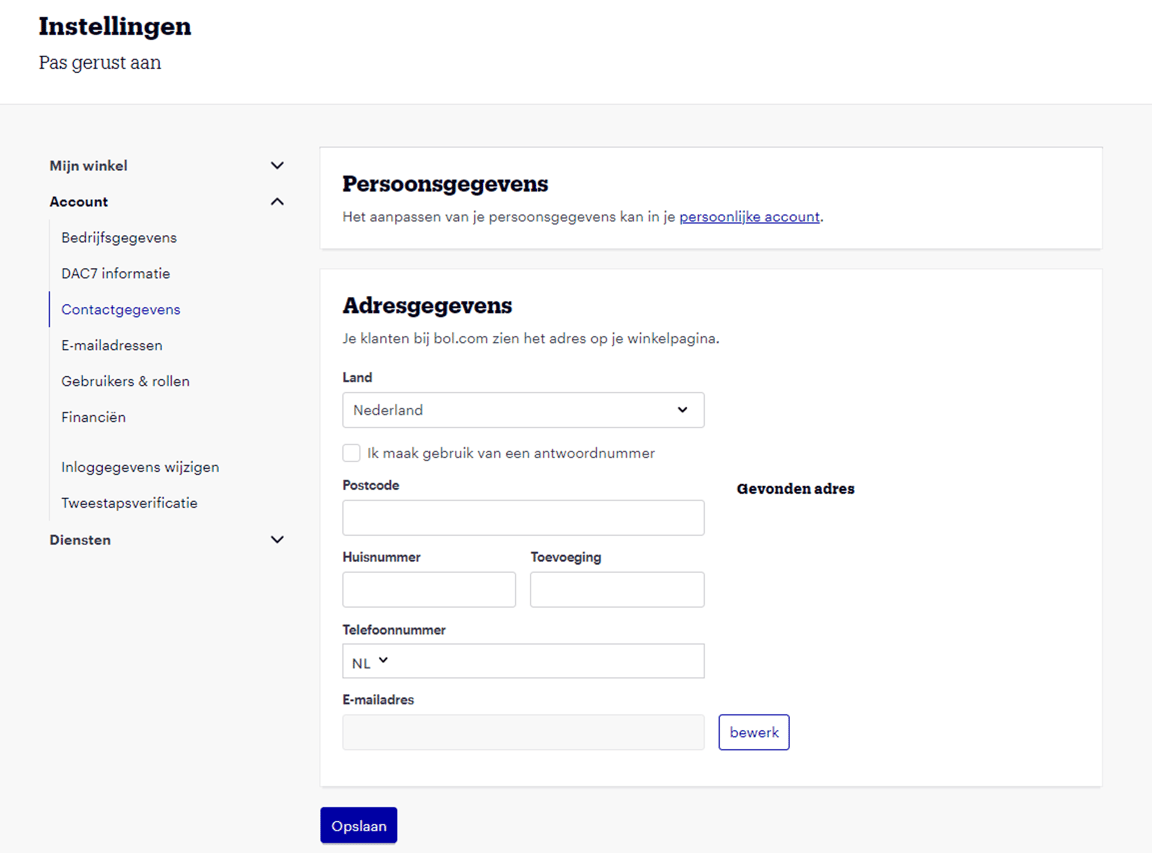Open Gebruikers & rollen page
The width and height of the screenshot is (1152, 853).
pos(125,381)
